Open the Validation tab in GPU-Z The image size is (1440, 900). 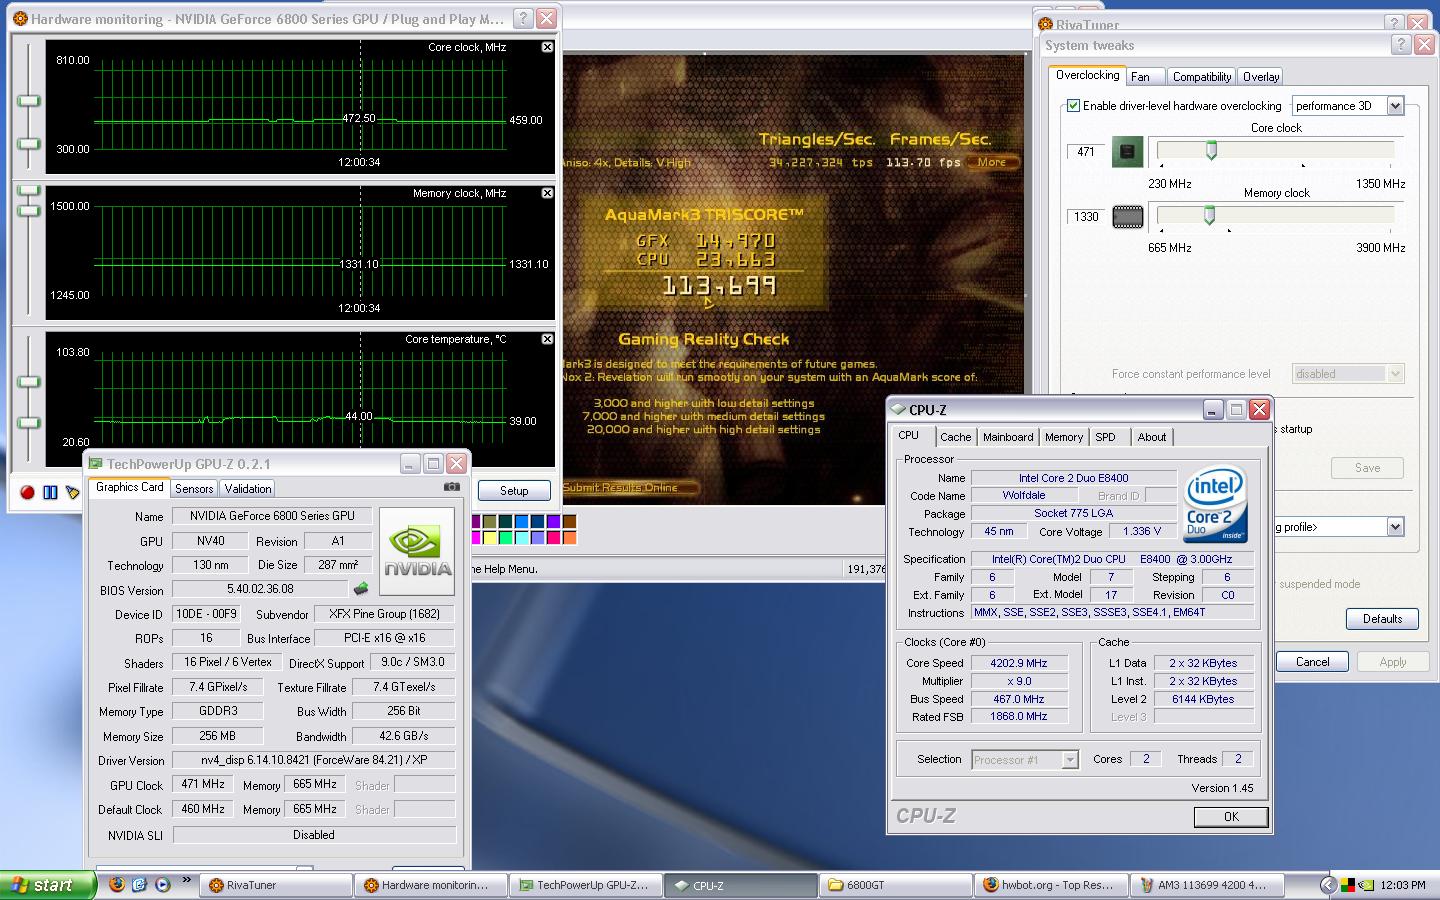point(248,489)
